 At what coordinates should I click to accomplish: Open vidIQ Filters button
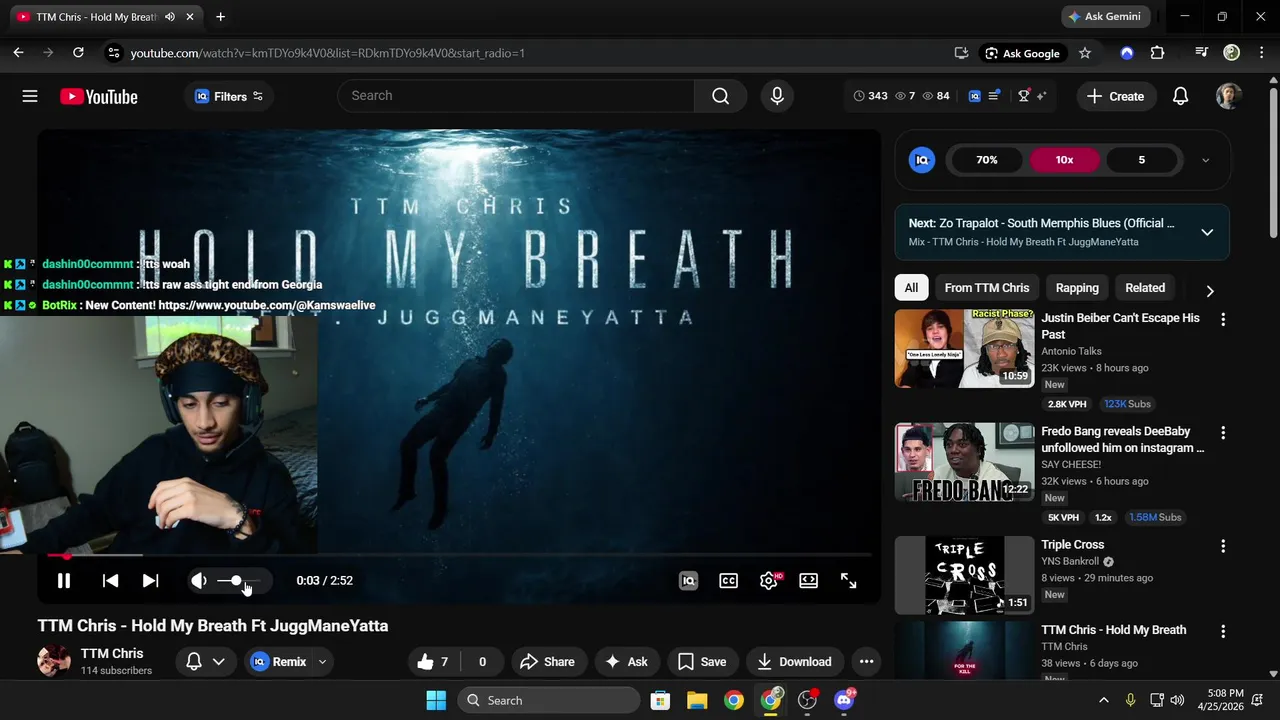pos(229,96)
